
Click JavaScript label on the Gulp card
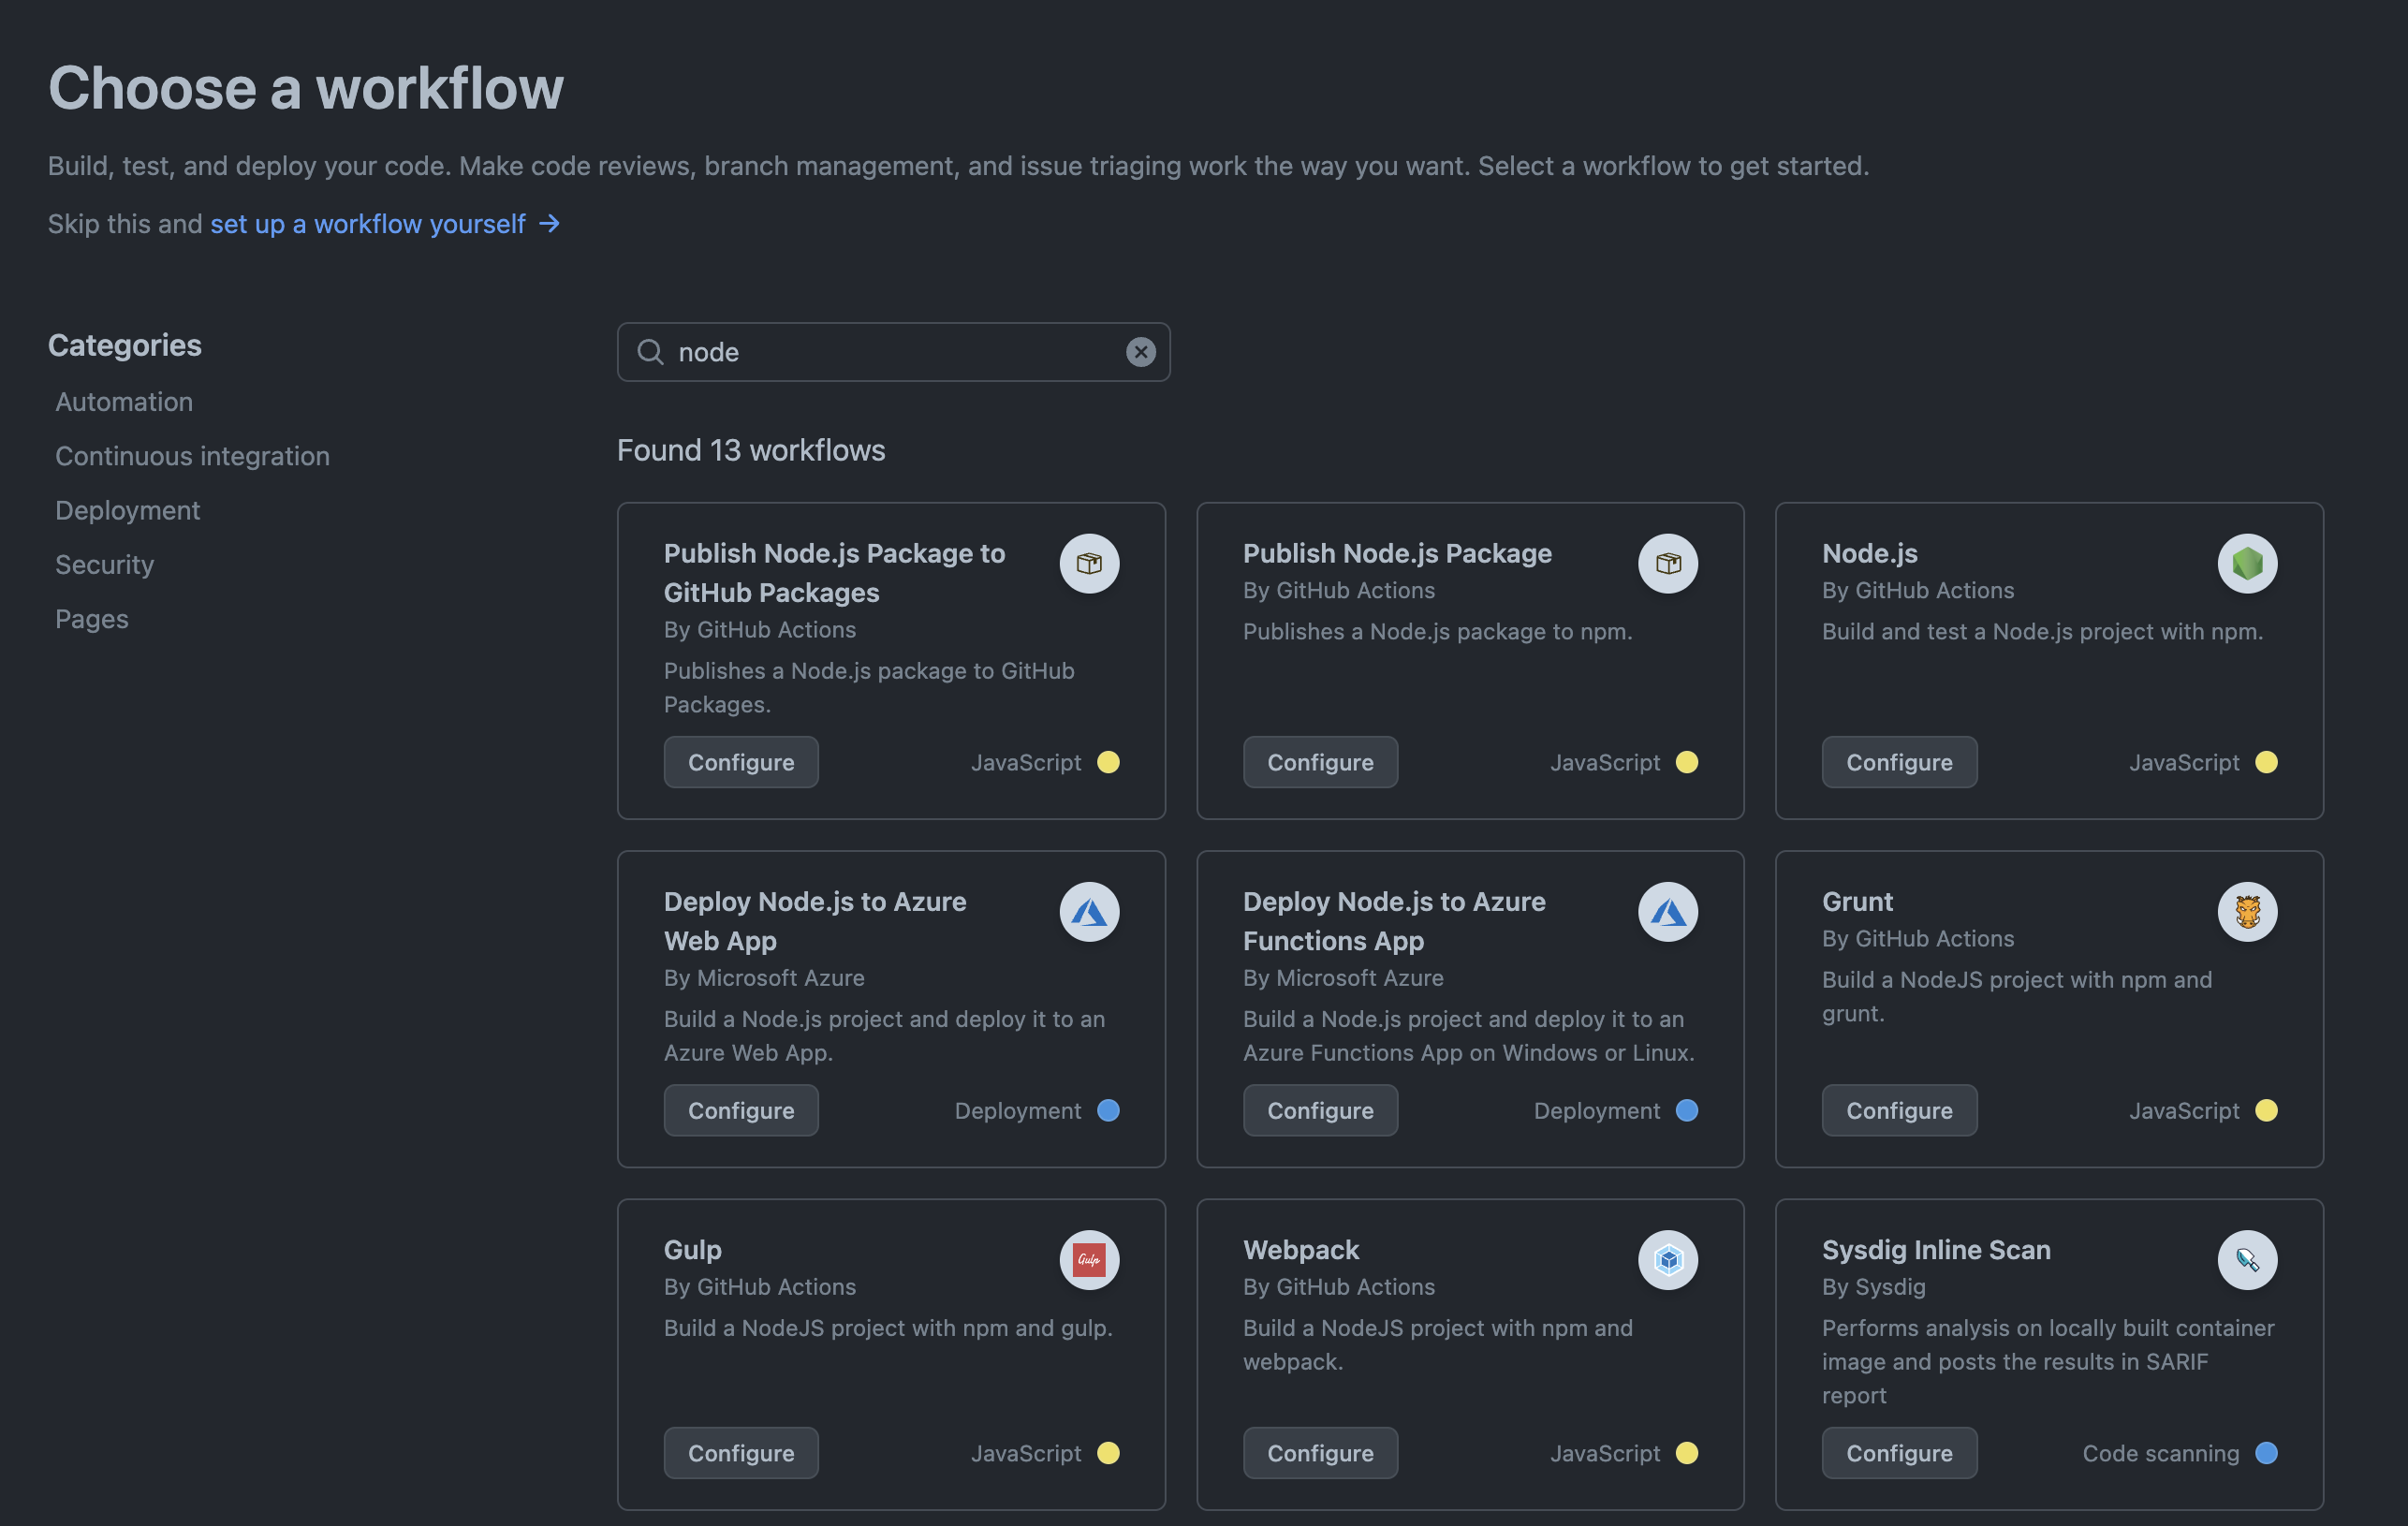(1026, 1453)
